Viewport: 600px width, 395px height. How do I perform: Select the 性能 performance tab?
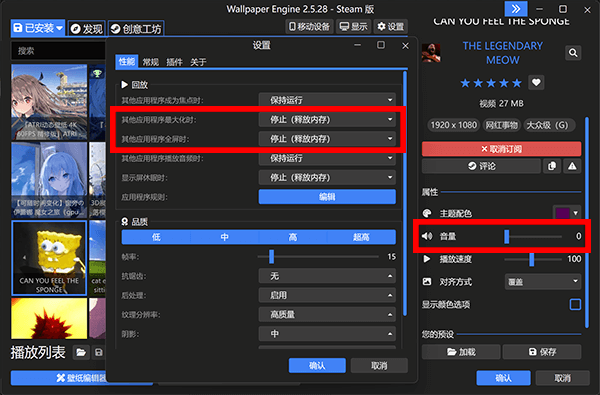pos(127,62)
